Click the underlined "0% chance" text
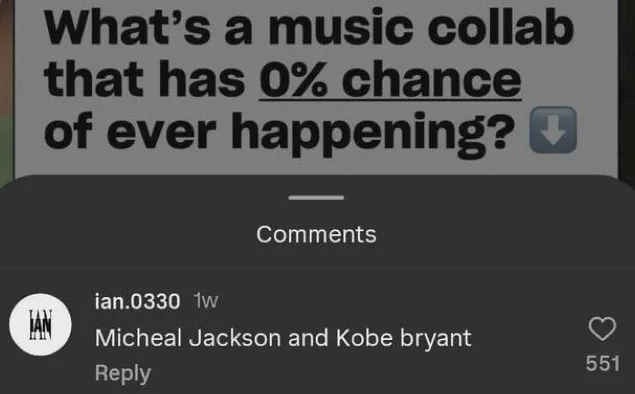 [390, 79]
